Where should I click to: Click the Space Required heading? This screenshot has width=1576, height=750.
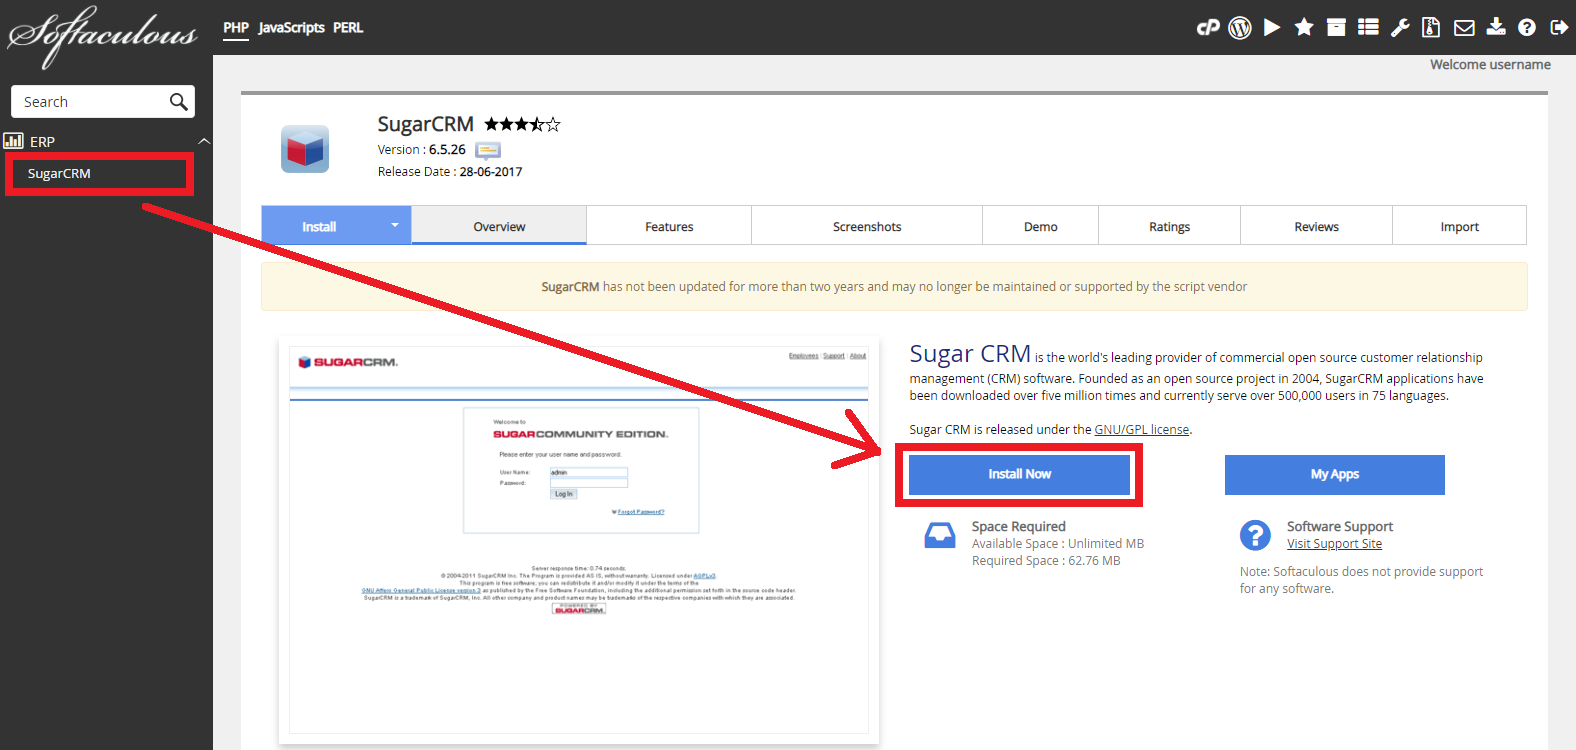[x=1018, y=526]
